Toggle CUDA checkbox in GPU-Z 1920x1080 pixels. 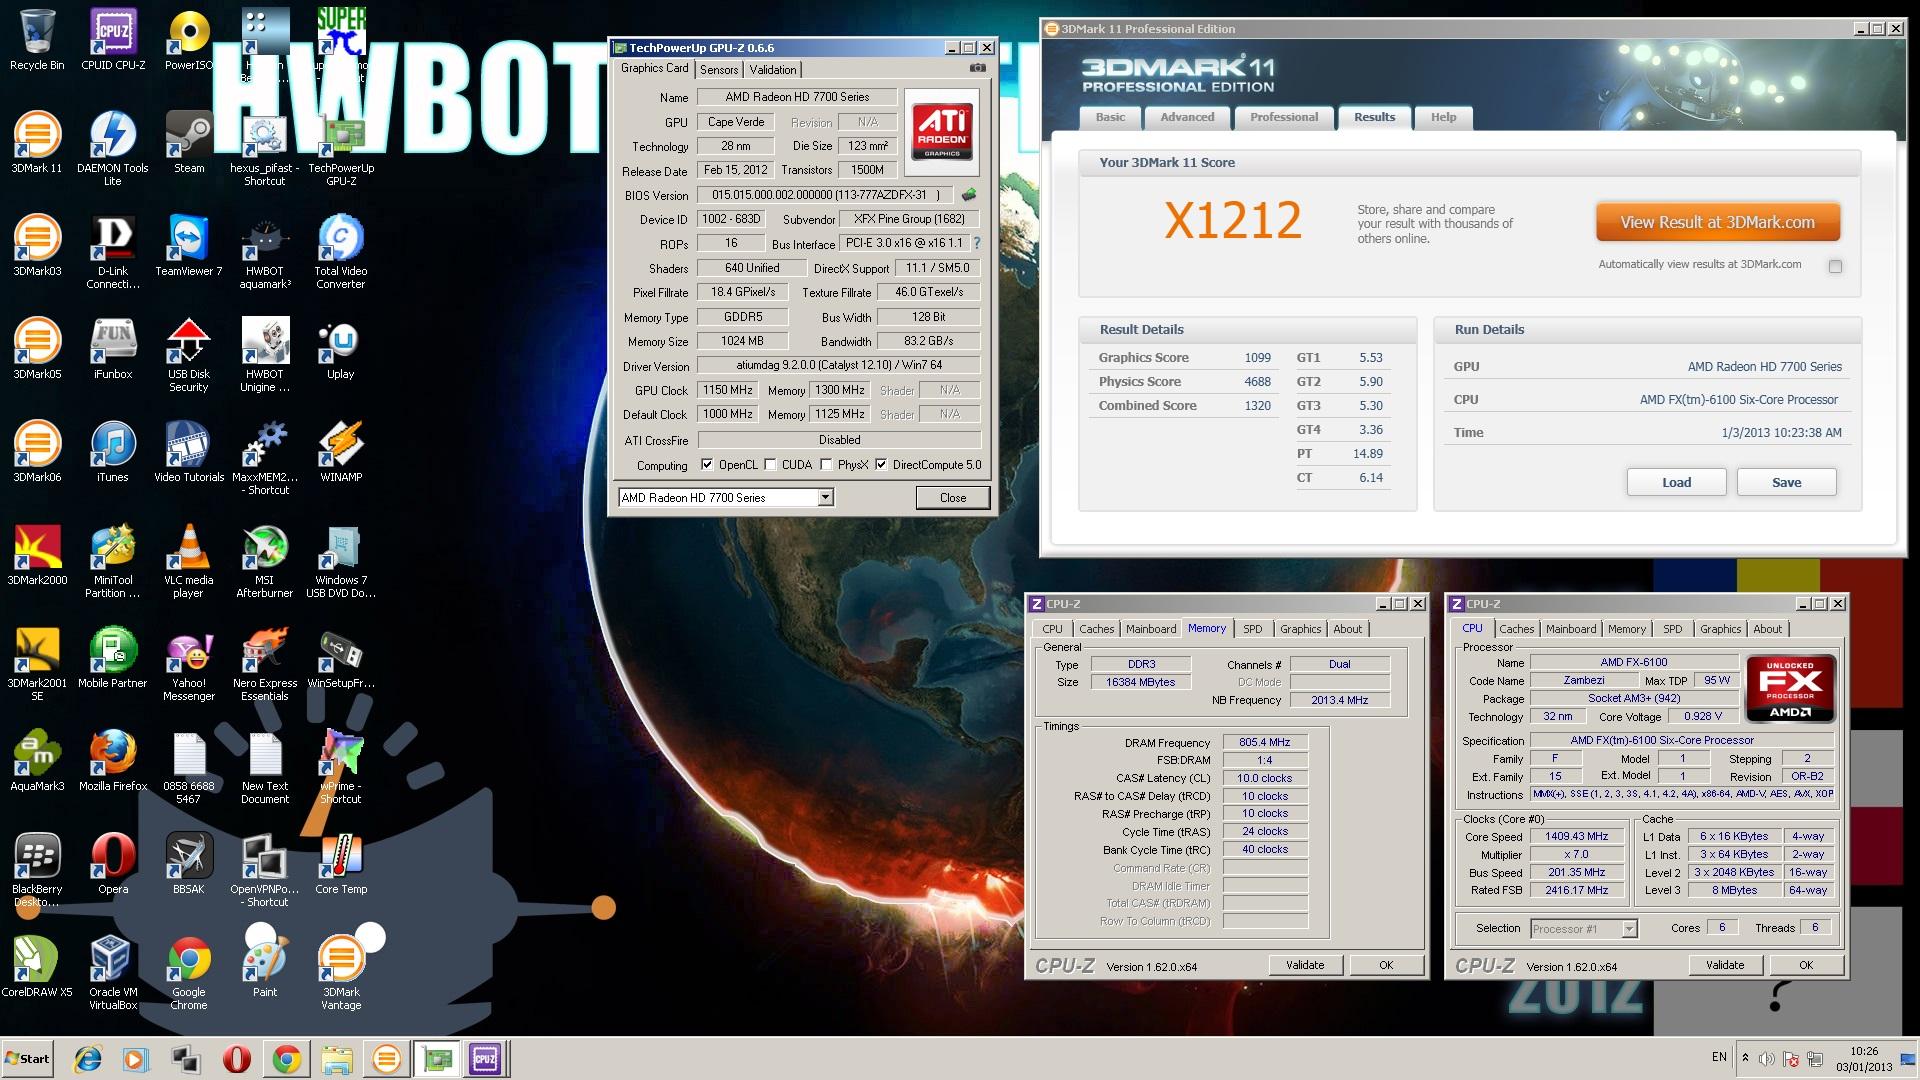[770, 464]
